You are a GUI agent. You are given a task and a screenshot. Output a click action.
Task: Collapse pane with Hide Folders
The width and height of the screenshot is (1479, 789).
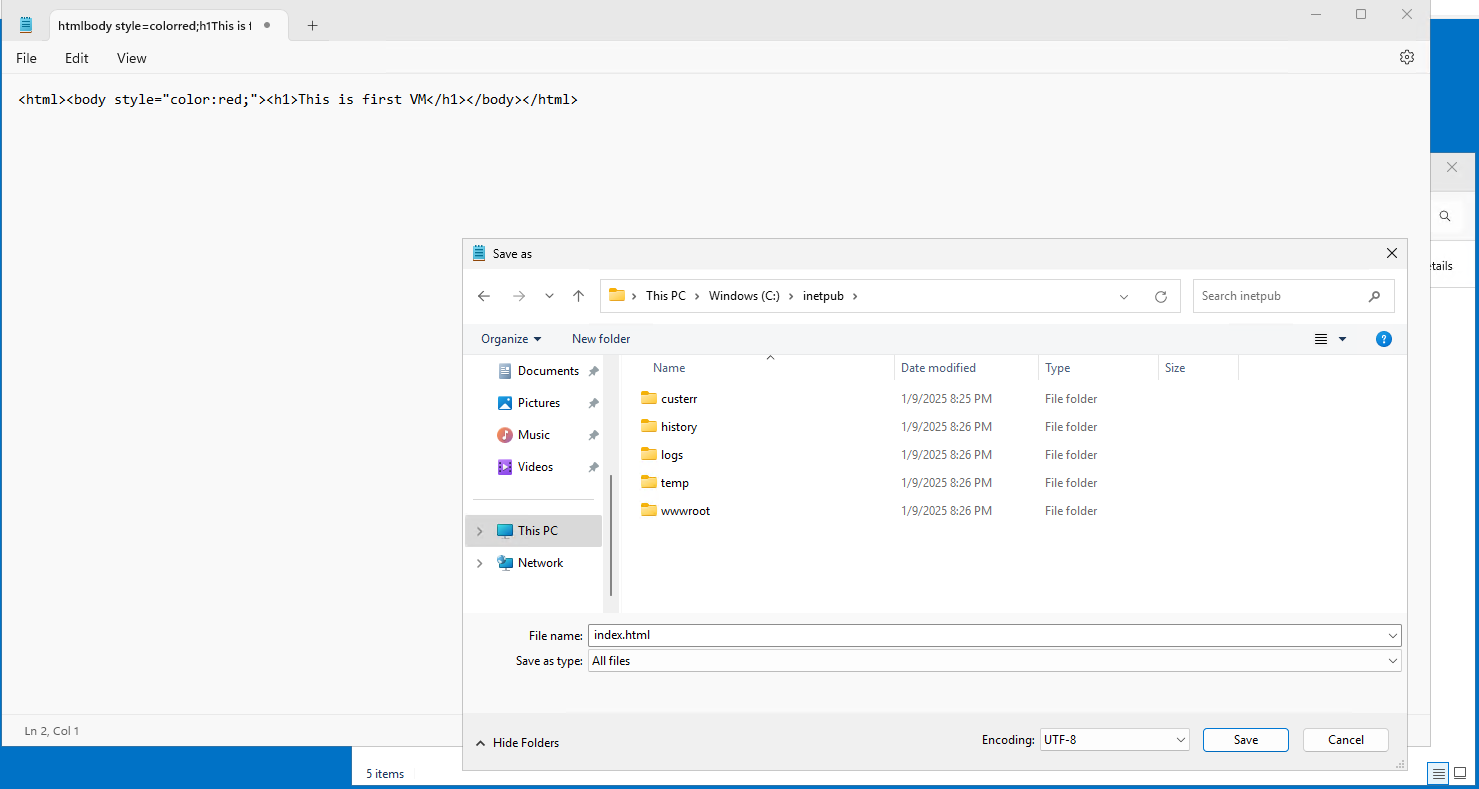pyautogui.click(x=517, y=743)
